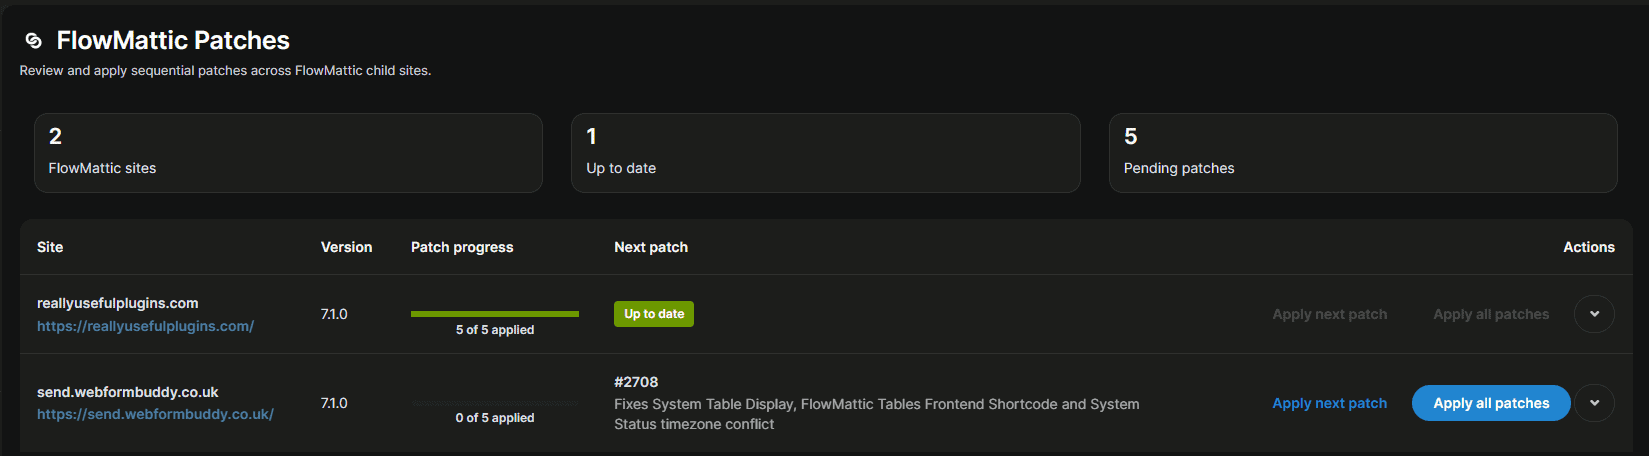Select the FlowMattic sites summary card
The width and height of the screenshot is (1649, 456).
pos(288,153)
